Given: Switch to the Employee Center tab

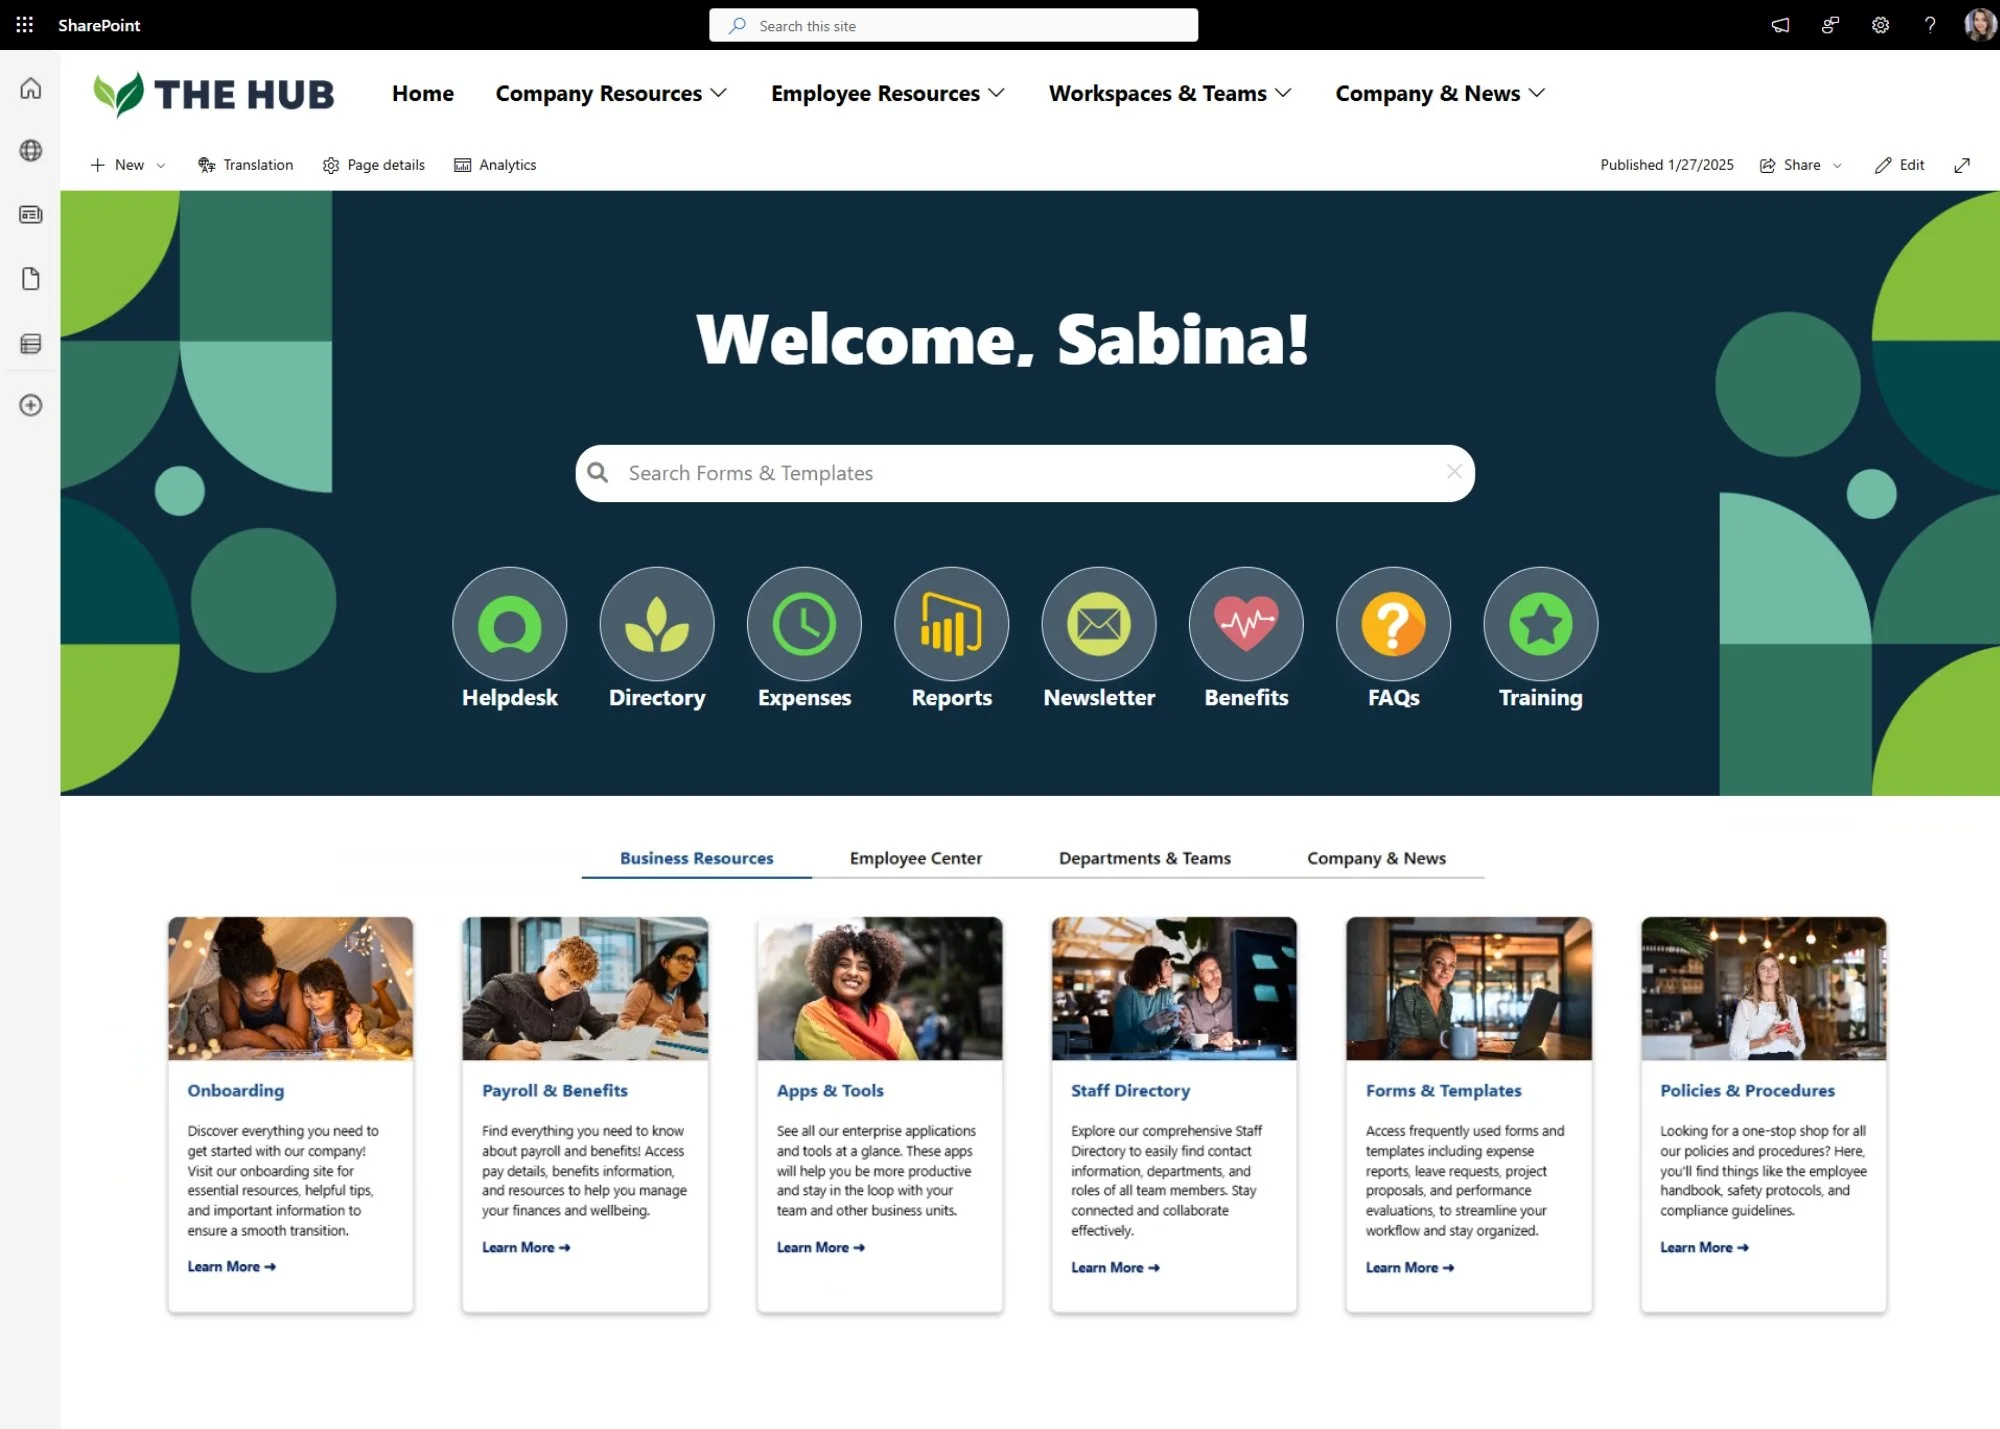Looking at the screenshot, I should [914, 858].
